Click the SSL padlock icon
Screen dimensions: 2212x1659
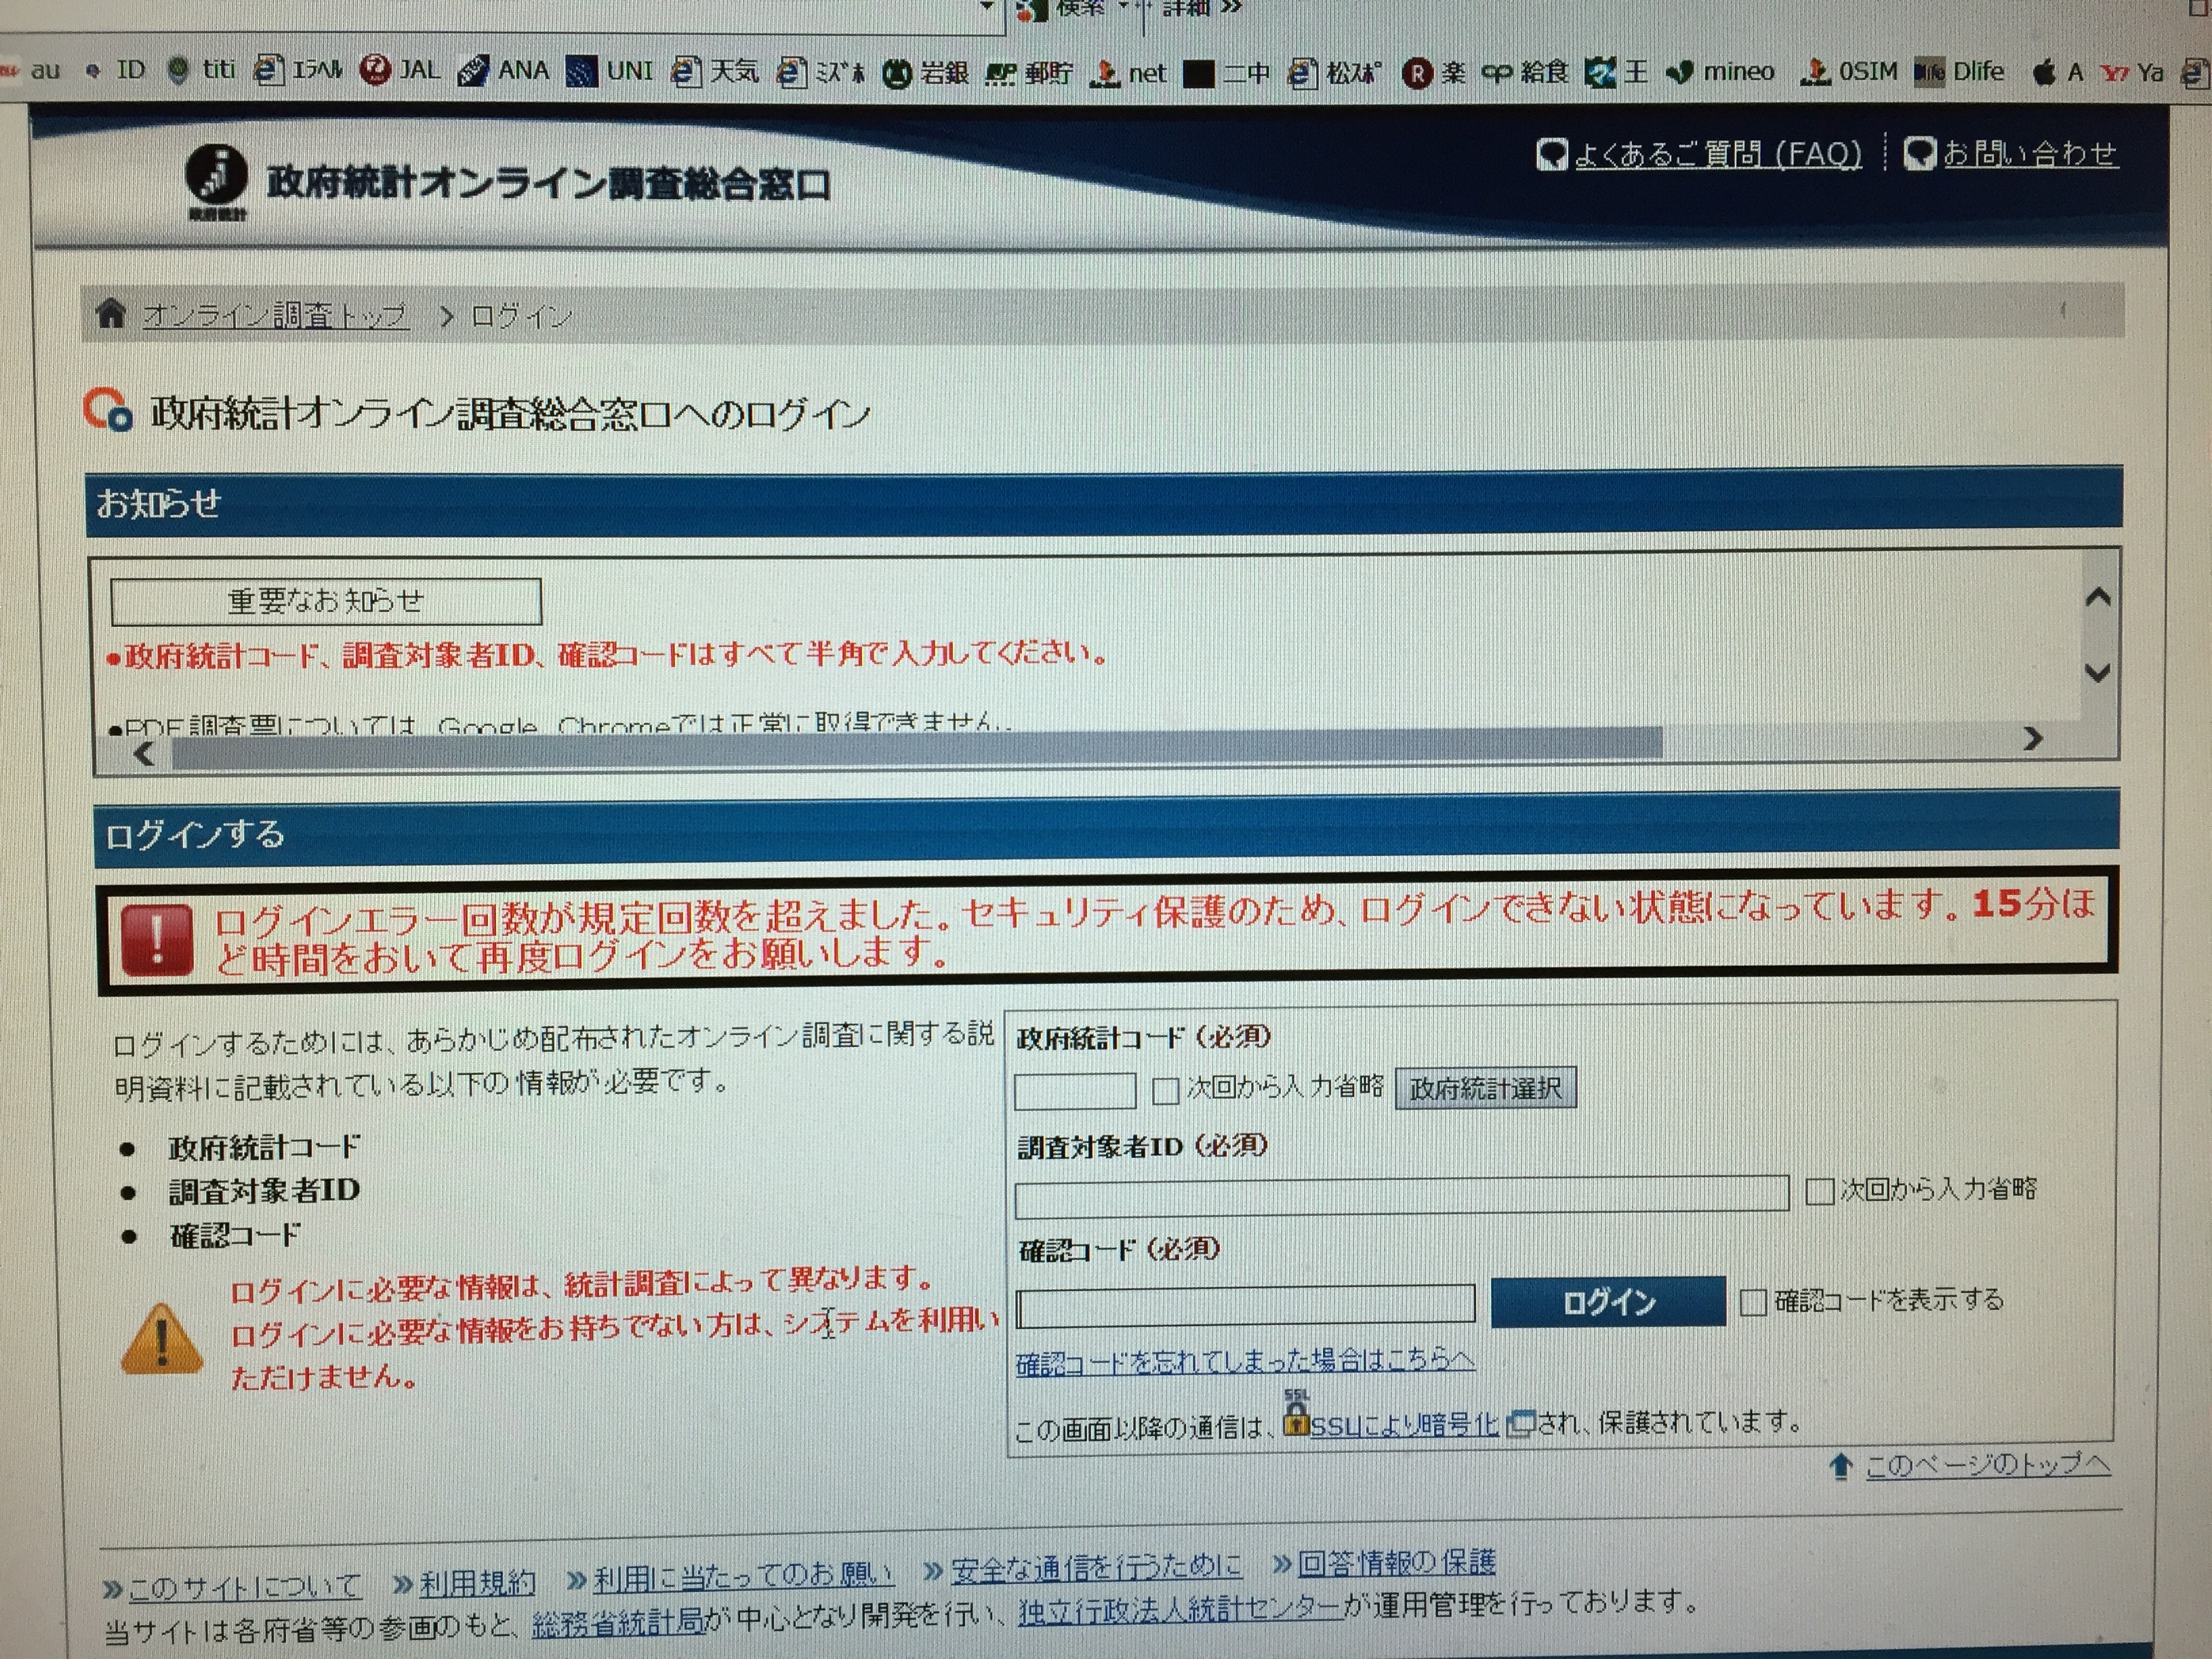[x=1296, y=1417]
